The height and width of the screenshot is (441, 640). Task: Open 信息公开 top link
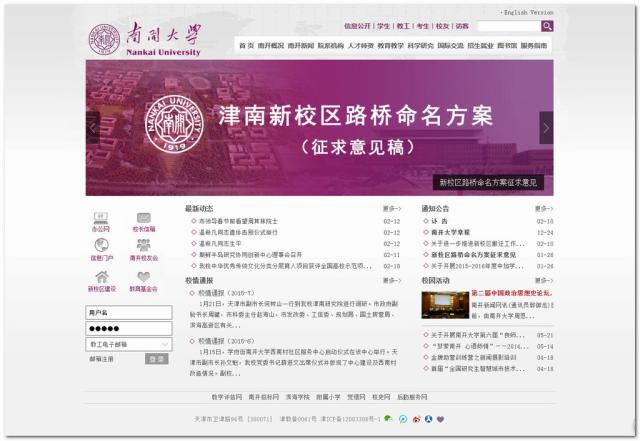[x=357, y=26]
